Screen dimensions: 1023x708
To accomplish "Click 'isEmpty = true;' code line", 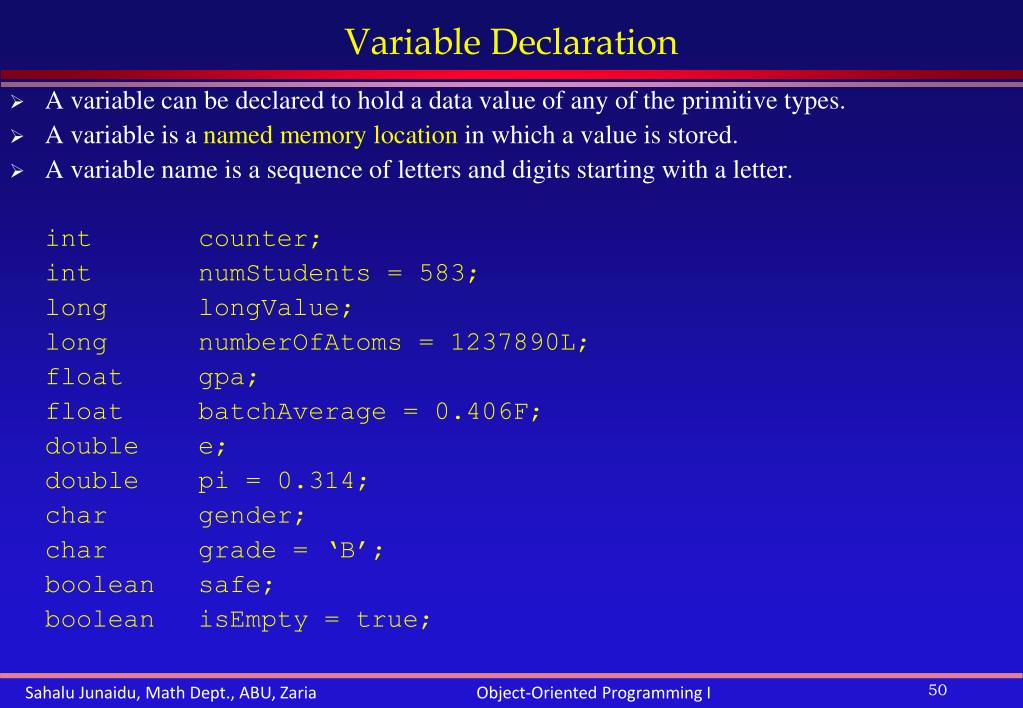I will click(314, 619).
